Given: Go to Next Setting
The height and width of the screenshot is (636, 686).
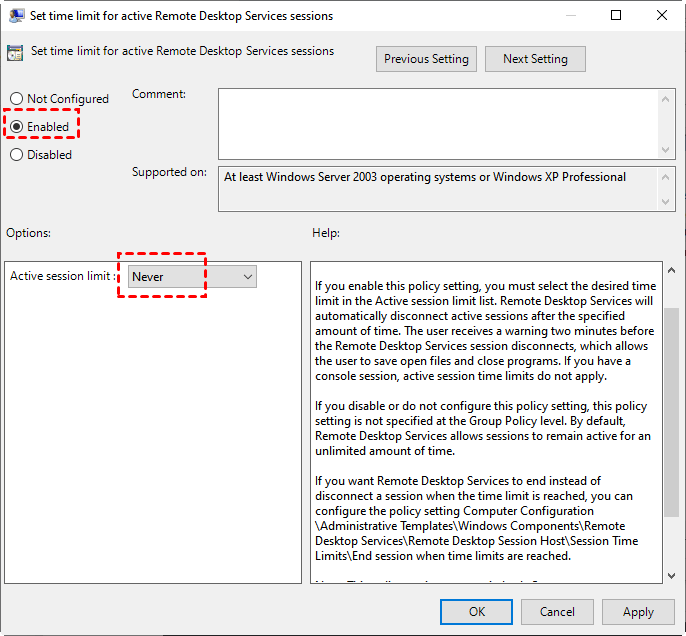Looking at the screenshot, I should (535, 59).
